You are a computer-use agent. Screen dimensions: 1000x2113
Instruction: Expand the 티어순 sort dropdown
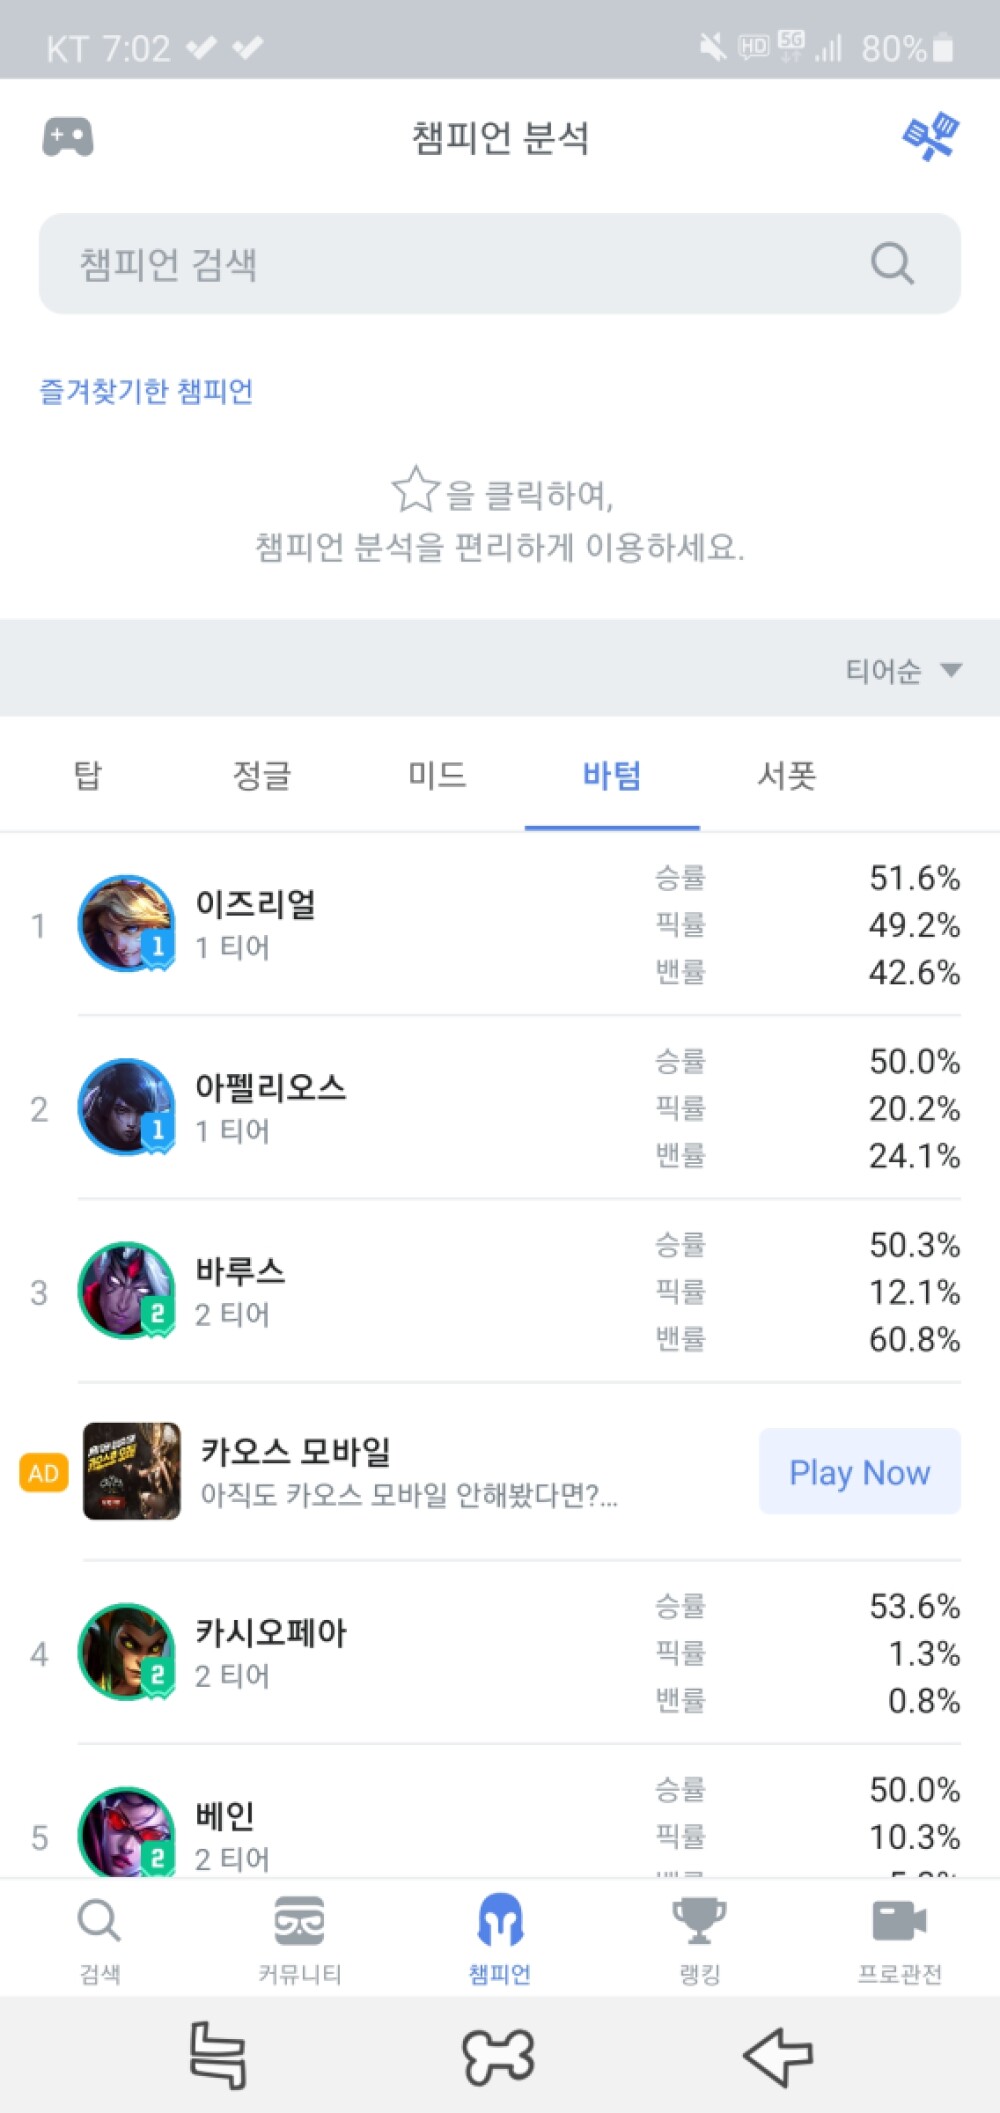[x=904, y=670]
